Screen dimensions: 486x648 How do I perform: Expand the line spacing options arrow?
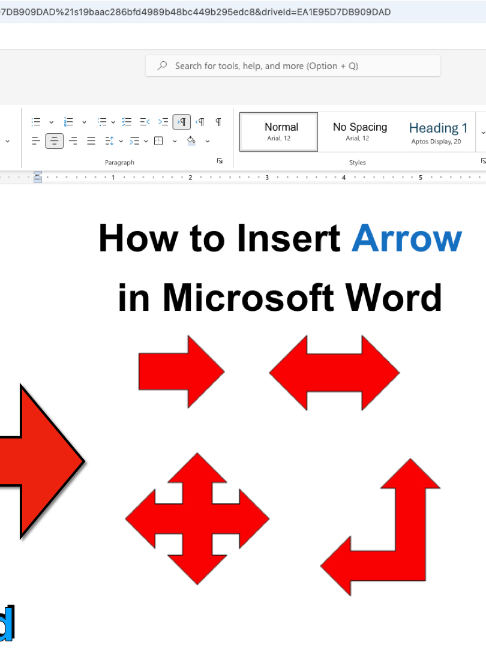[121, 141]
